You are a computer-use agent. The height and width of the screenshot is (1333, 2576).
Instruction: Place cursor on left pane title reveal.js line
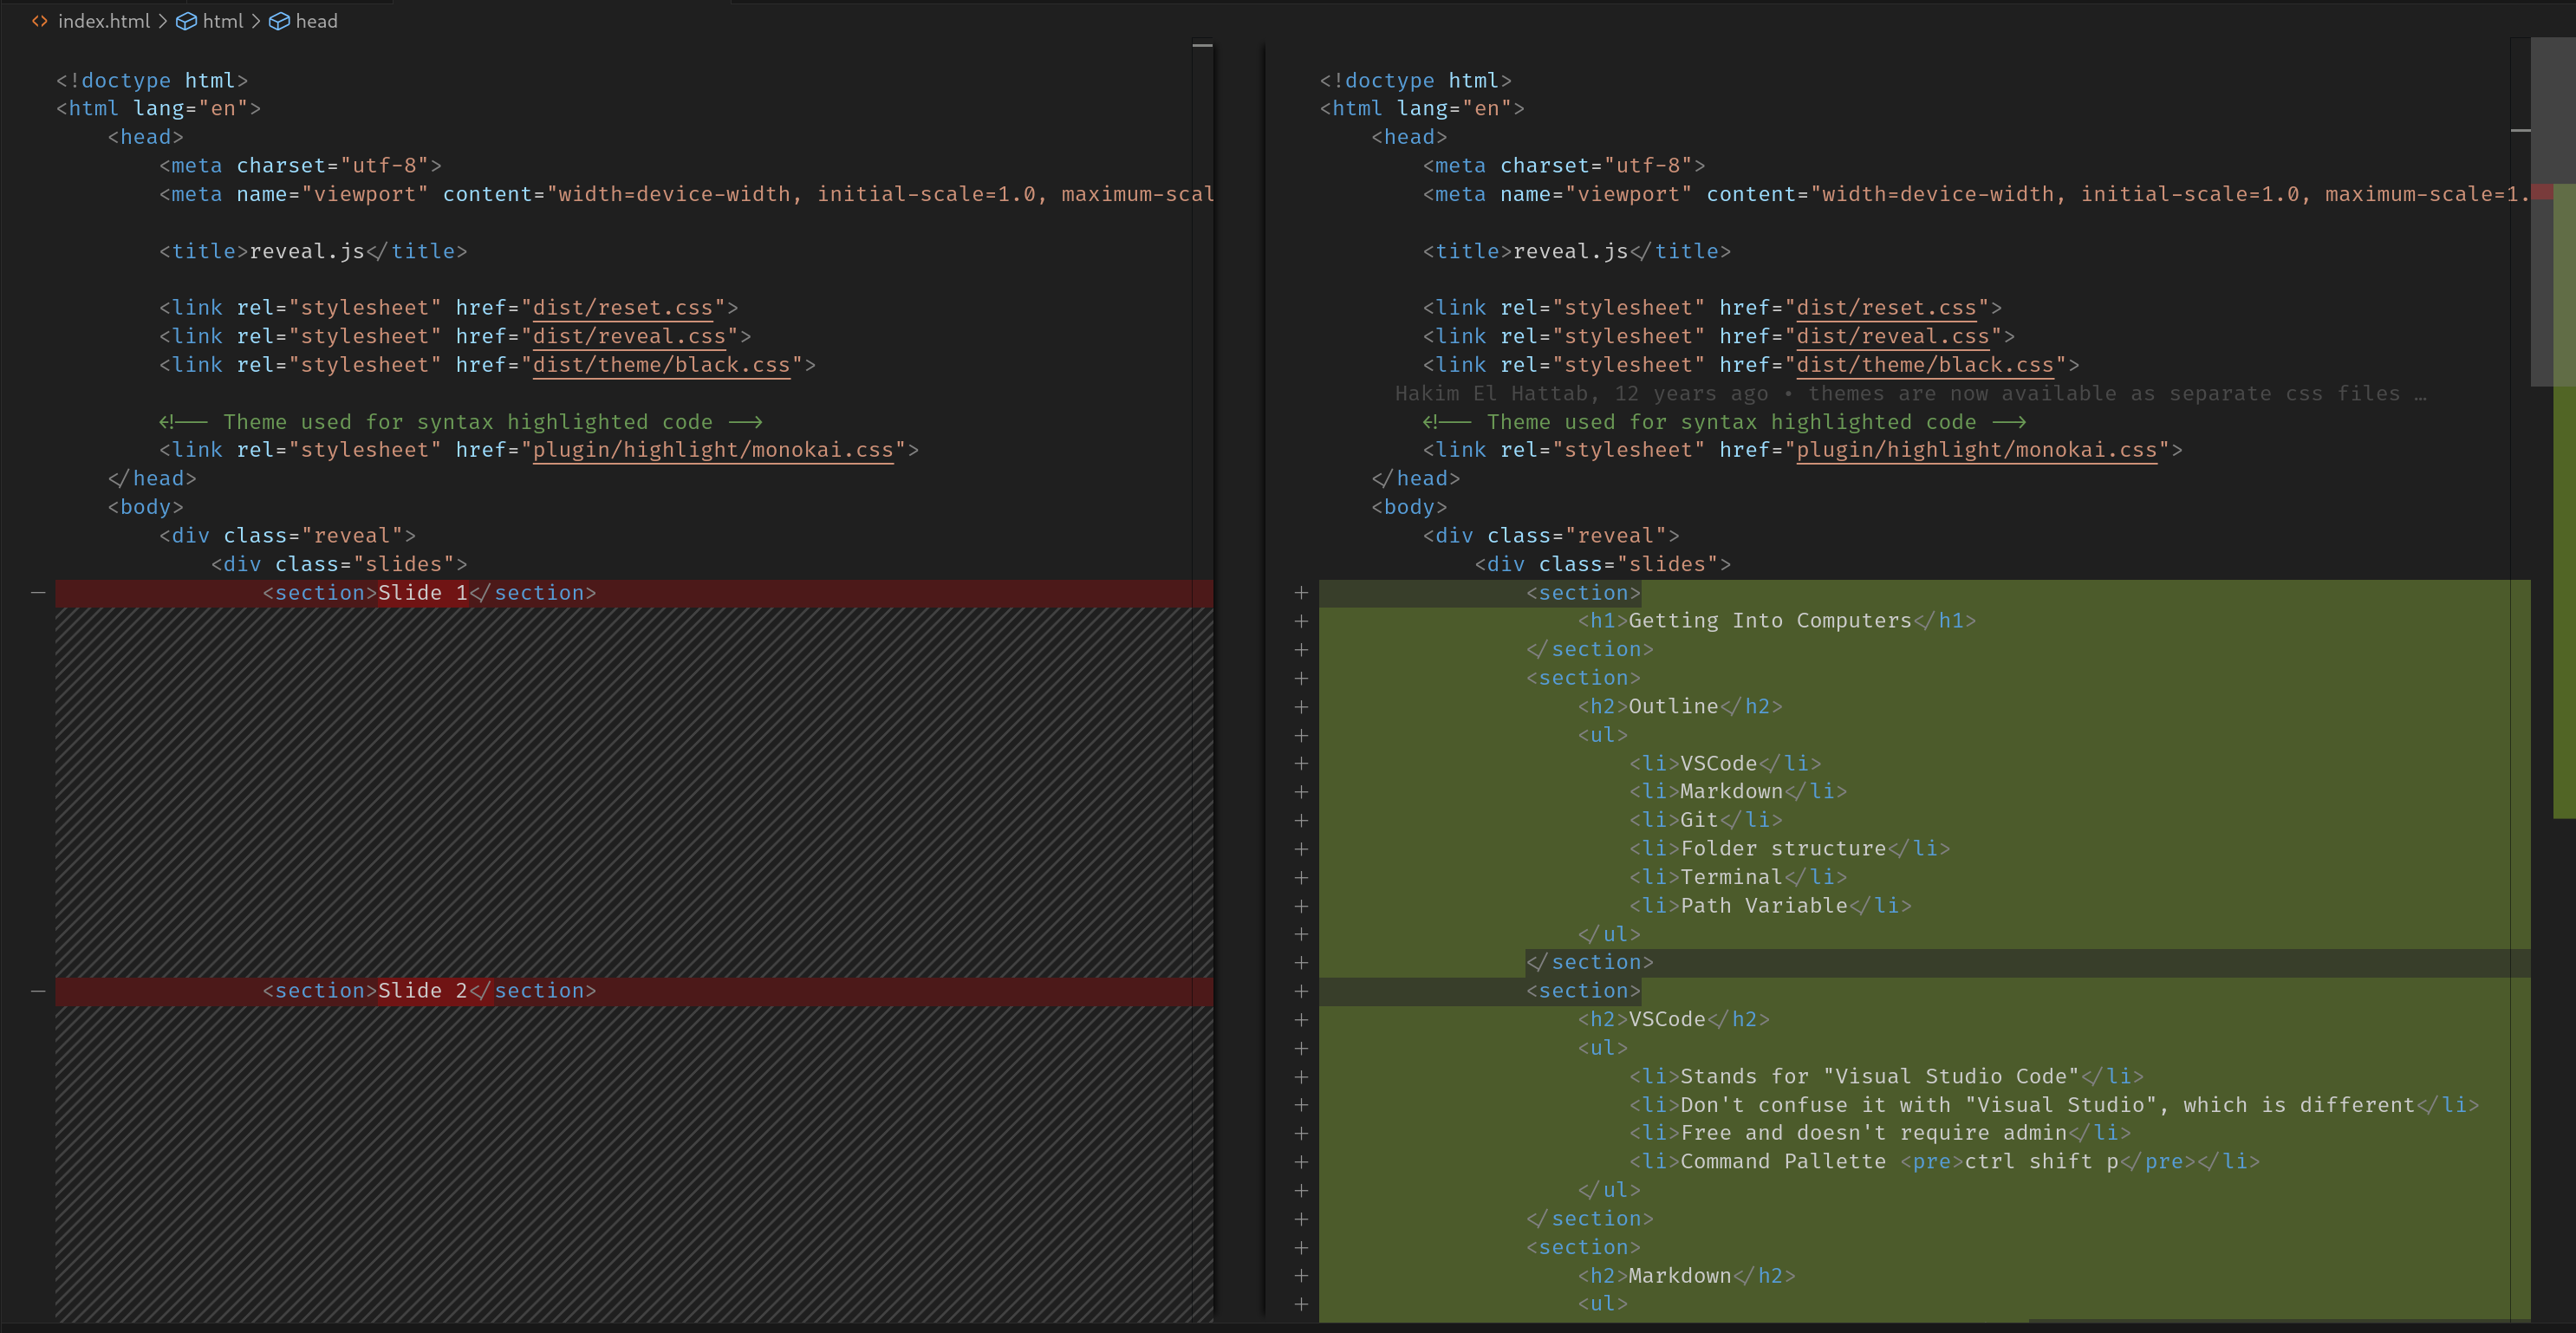point(313,251)
